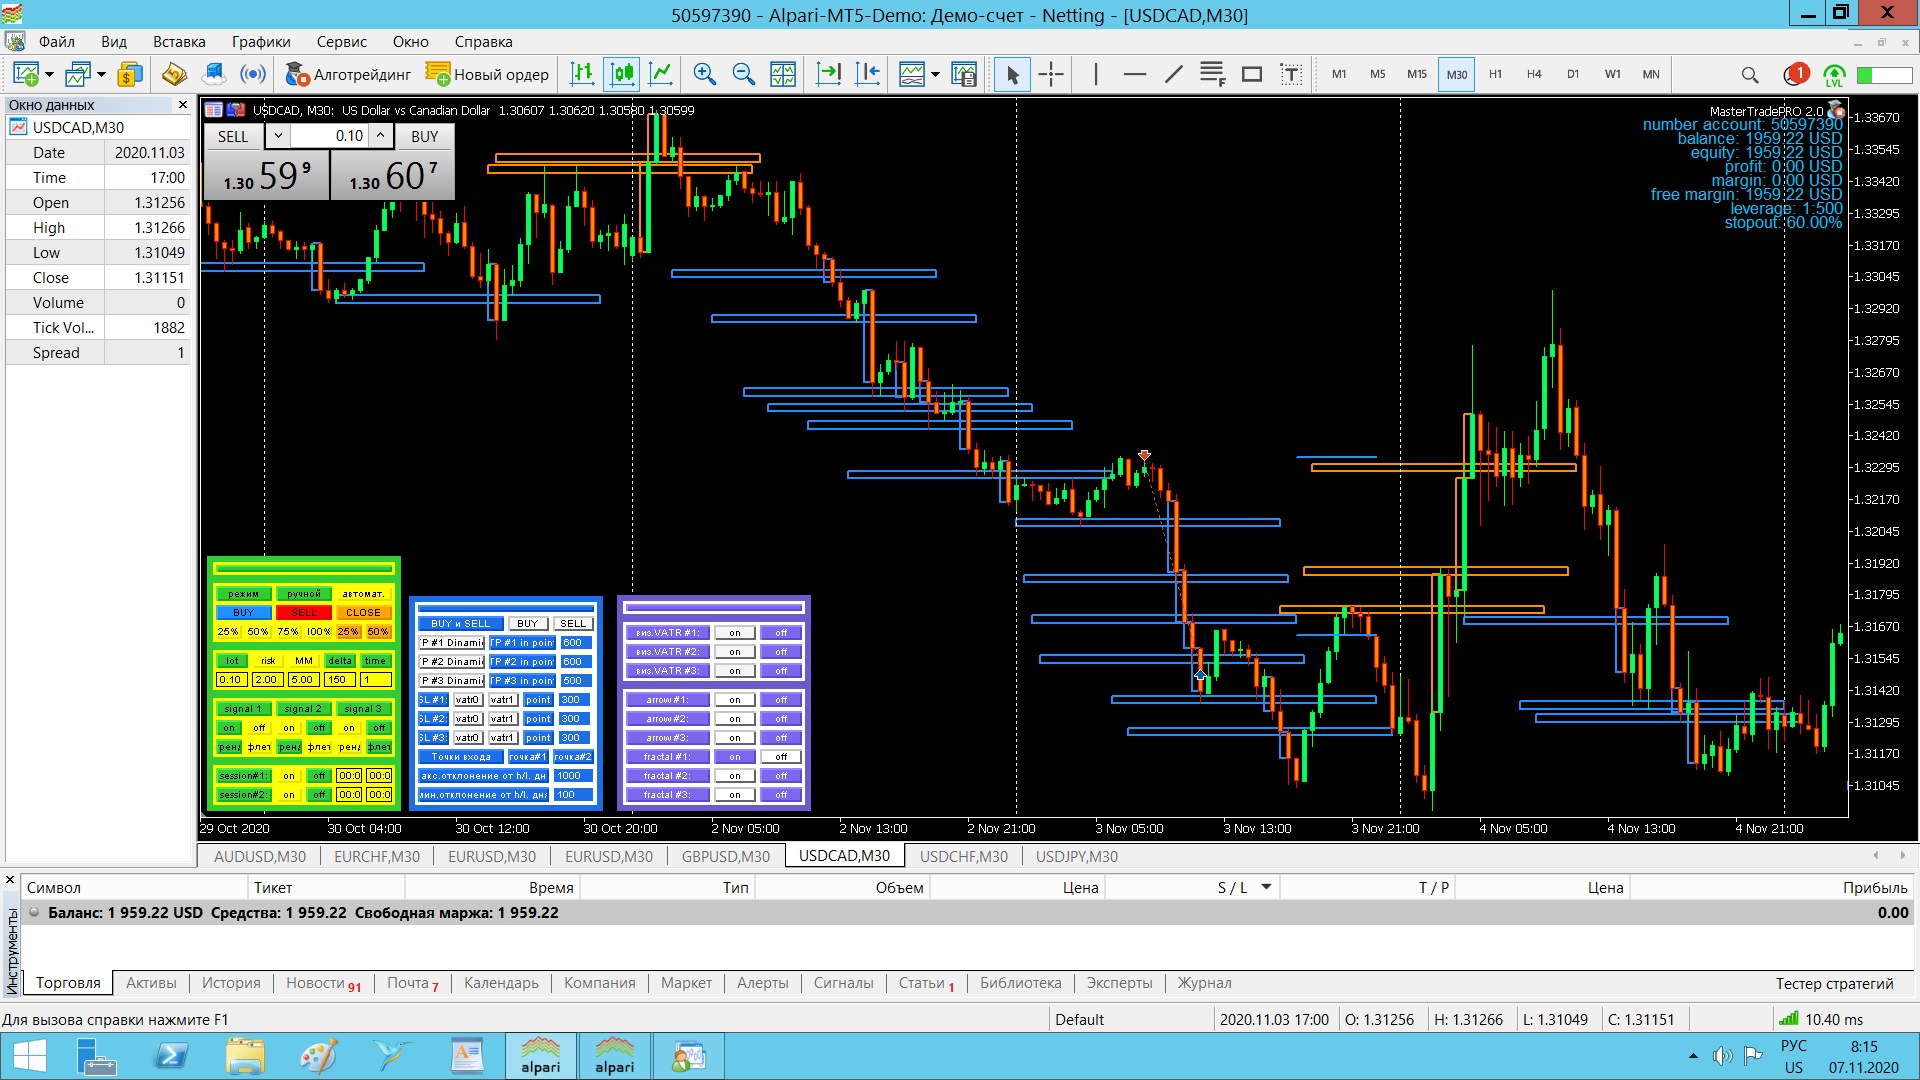
Task: Select the trendline drawing tool
Action: [1173, 74]
